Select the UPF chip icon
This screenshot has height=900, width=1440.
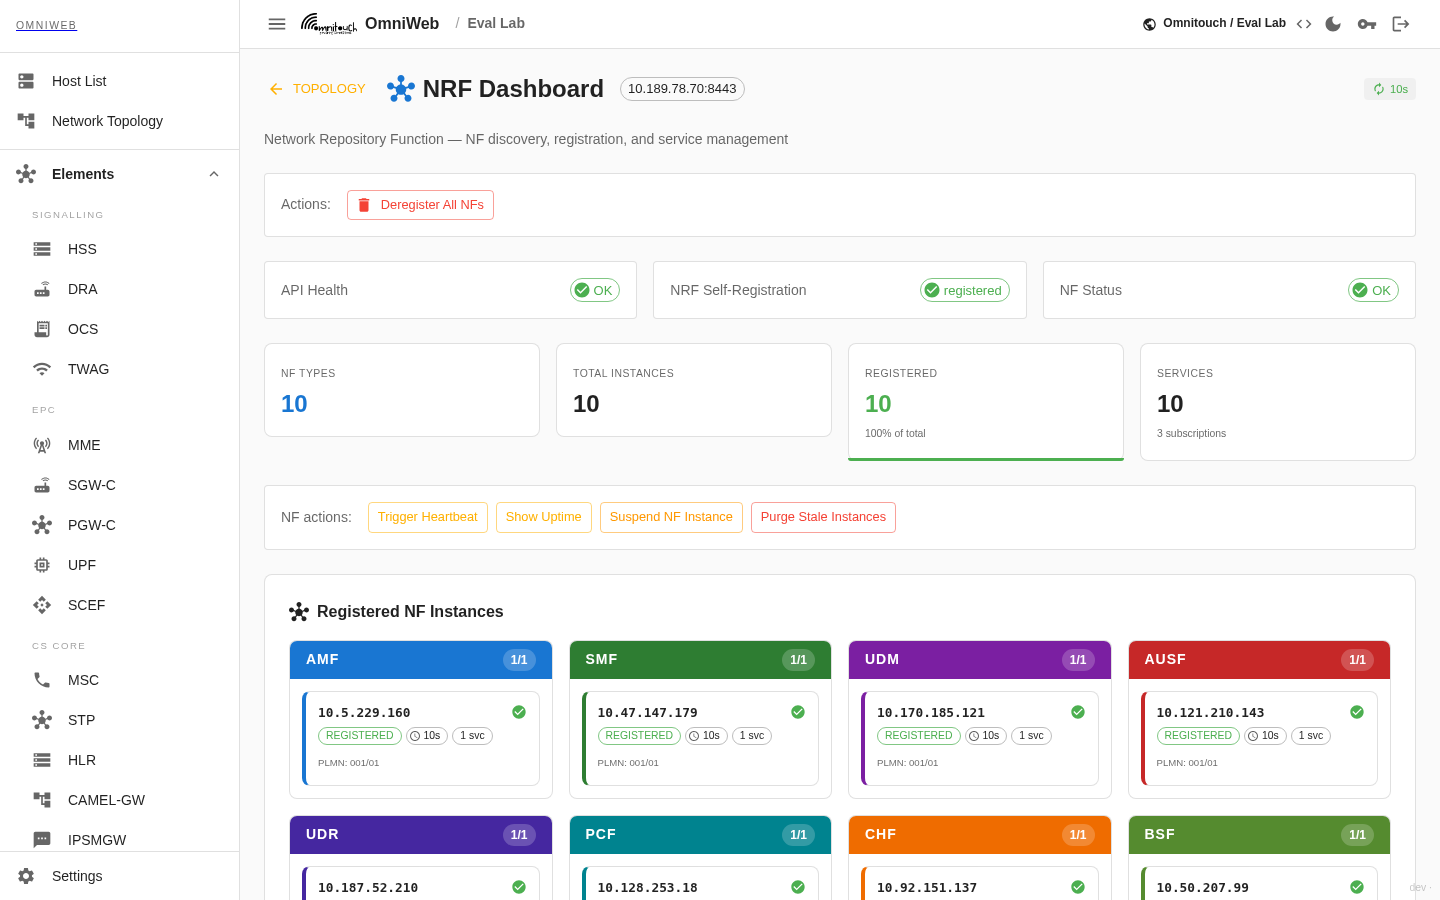42,565
